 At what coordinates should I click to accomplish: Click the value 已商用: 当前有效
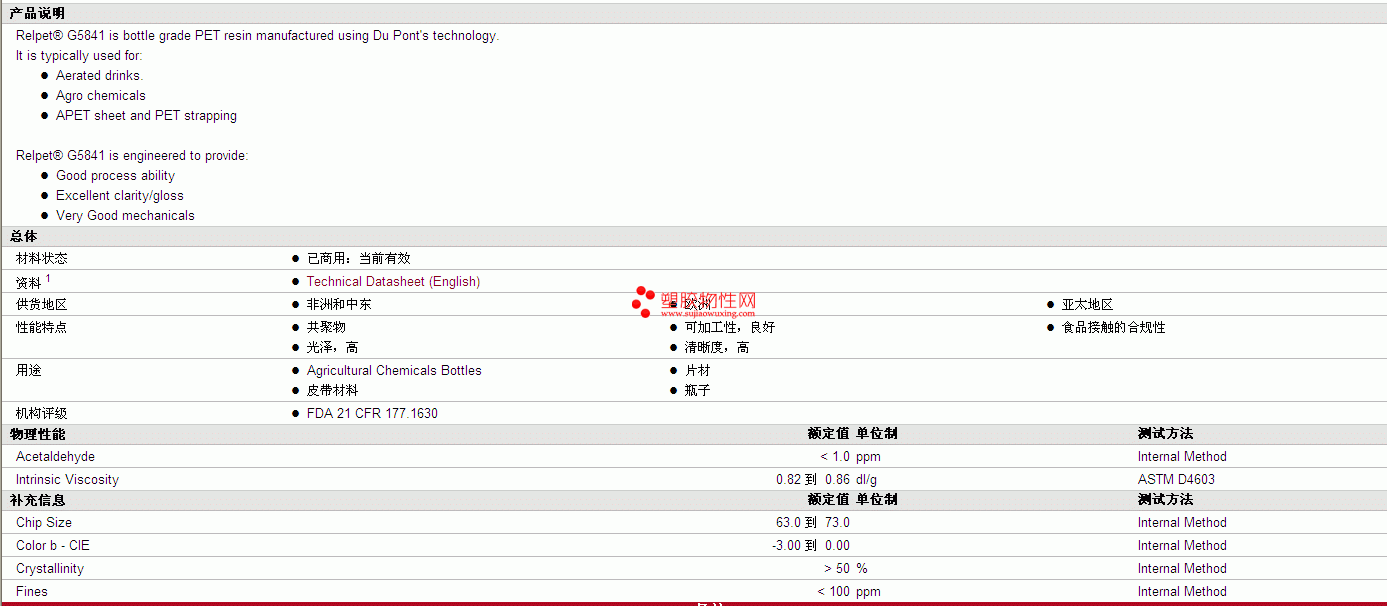click(359, 259)
